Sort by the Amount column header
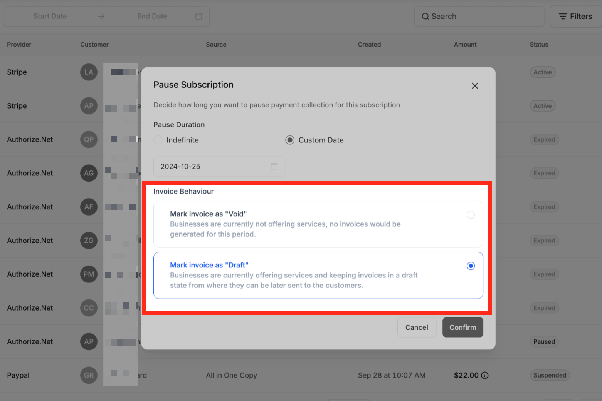This screenshot has width=602, height=401. (x=465, y=45)
